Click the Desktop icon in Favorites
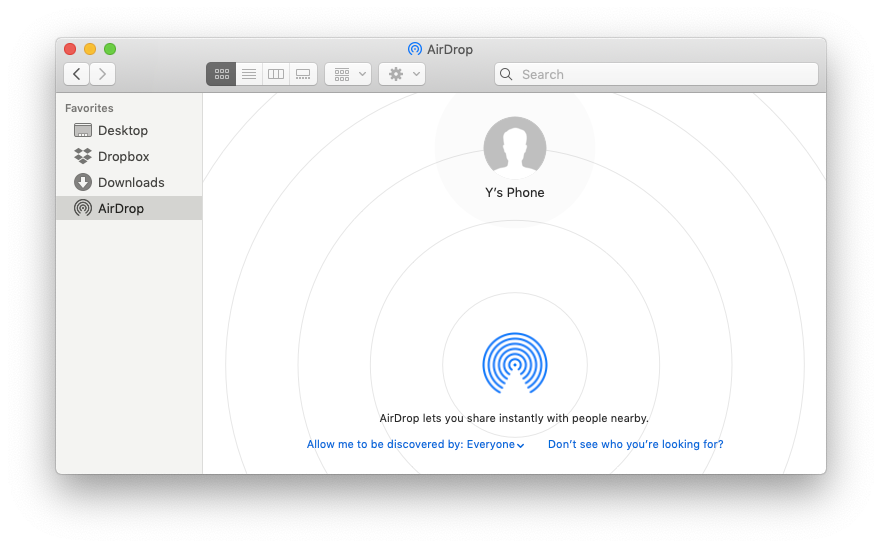This screenshot has width=882, height=548. pos(83,131)
